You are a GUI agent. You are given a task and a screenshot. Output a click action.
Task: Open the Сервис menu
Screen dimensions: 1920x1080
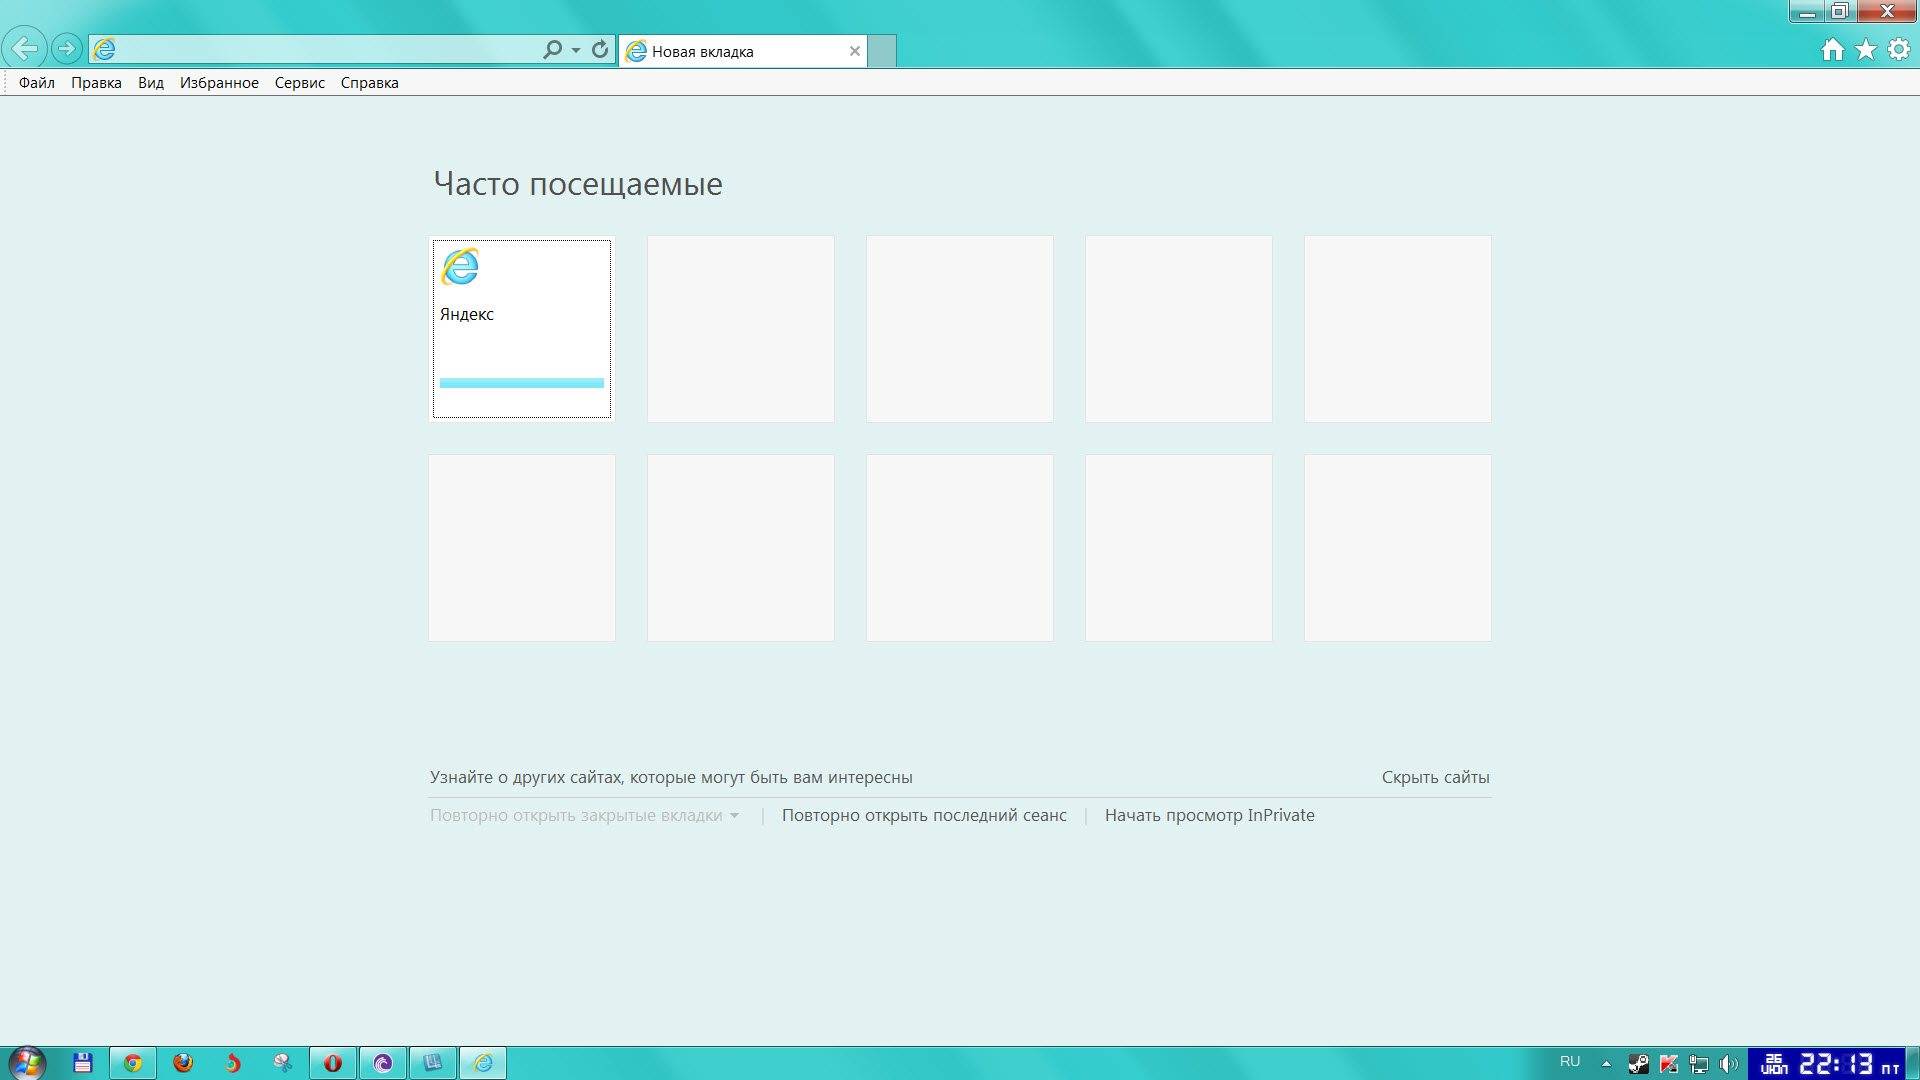(298, 82)
